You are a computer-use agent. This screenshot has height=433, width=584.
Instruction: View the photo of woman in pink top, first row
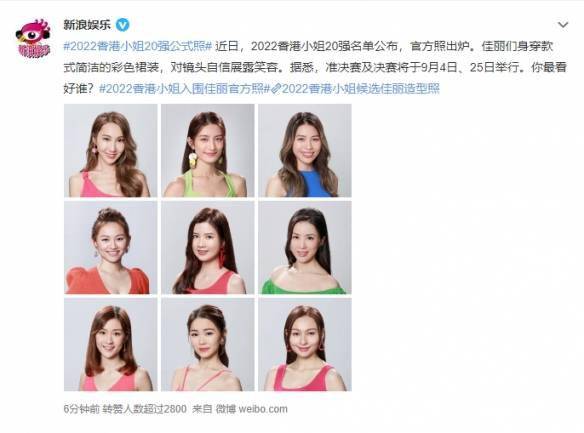[x=111, y=150]
